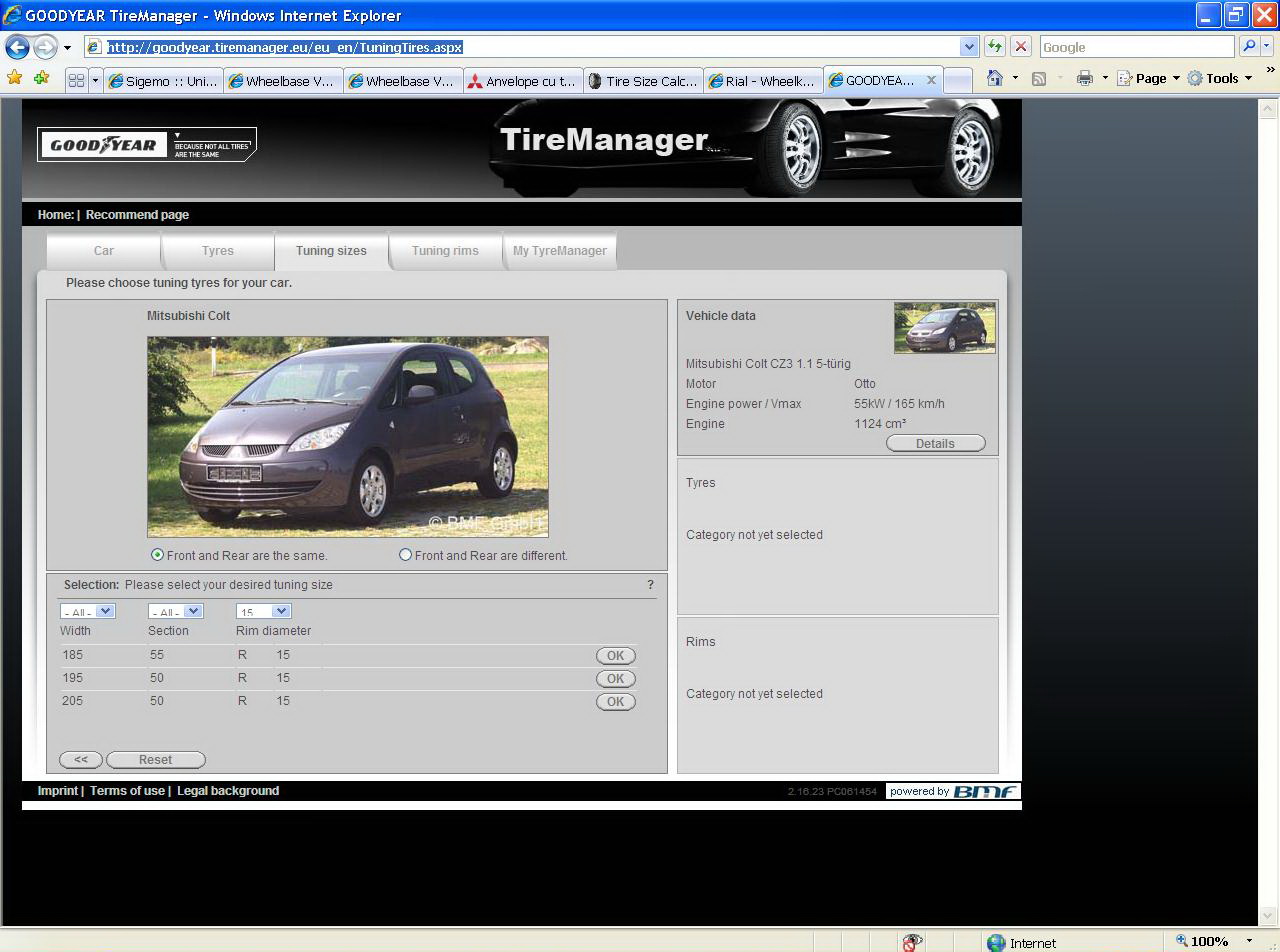The height and width of the screenshot is (952, 1280).
Task: Click the large Mitsubishi Colt photo
Action: 348,437
